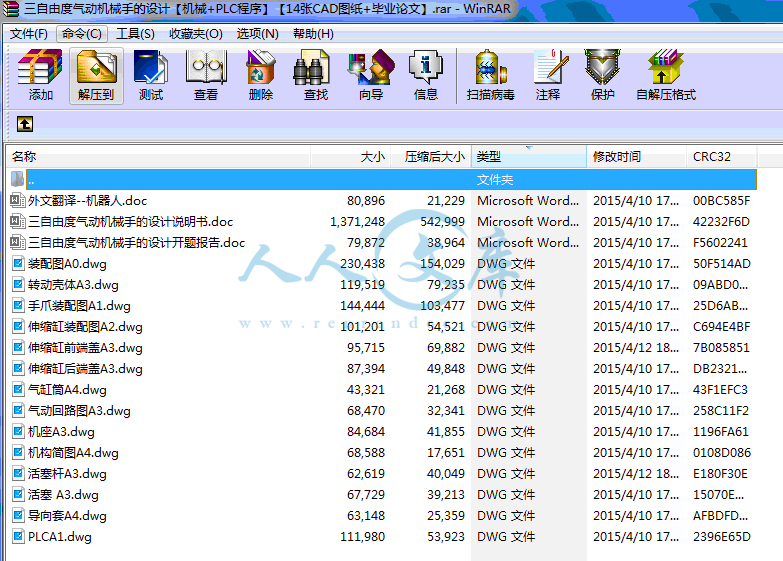The image size is (783, 561).
Task: Click CRC32 value 2396E65D
Action: coord(722,537)
